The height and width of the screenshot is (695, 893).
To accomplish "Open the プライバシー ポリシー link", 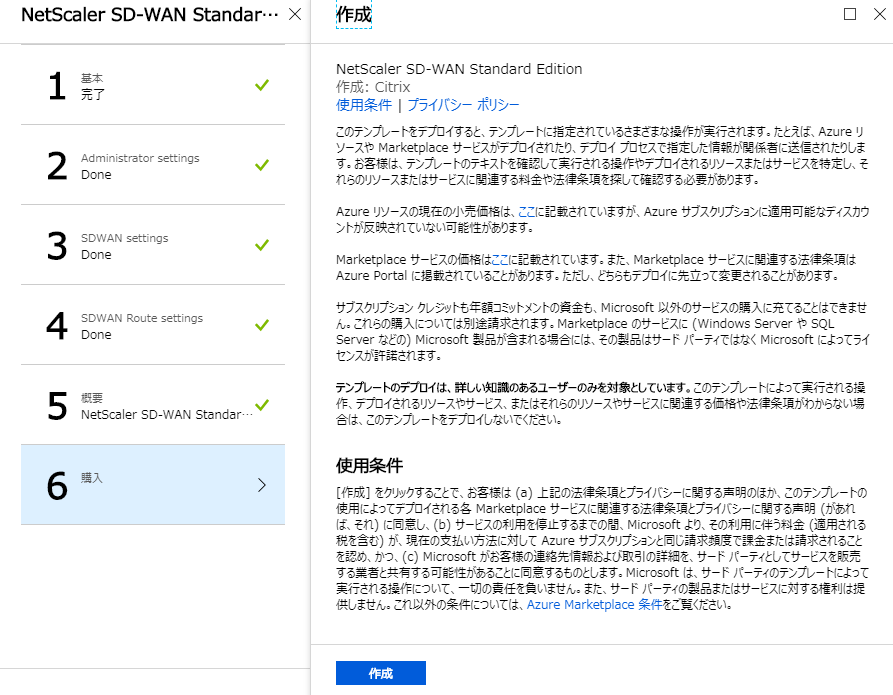I will click(x=463, y=105).
